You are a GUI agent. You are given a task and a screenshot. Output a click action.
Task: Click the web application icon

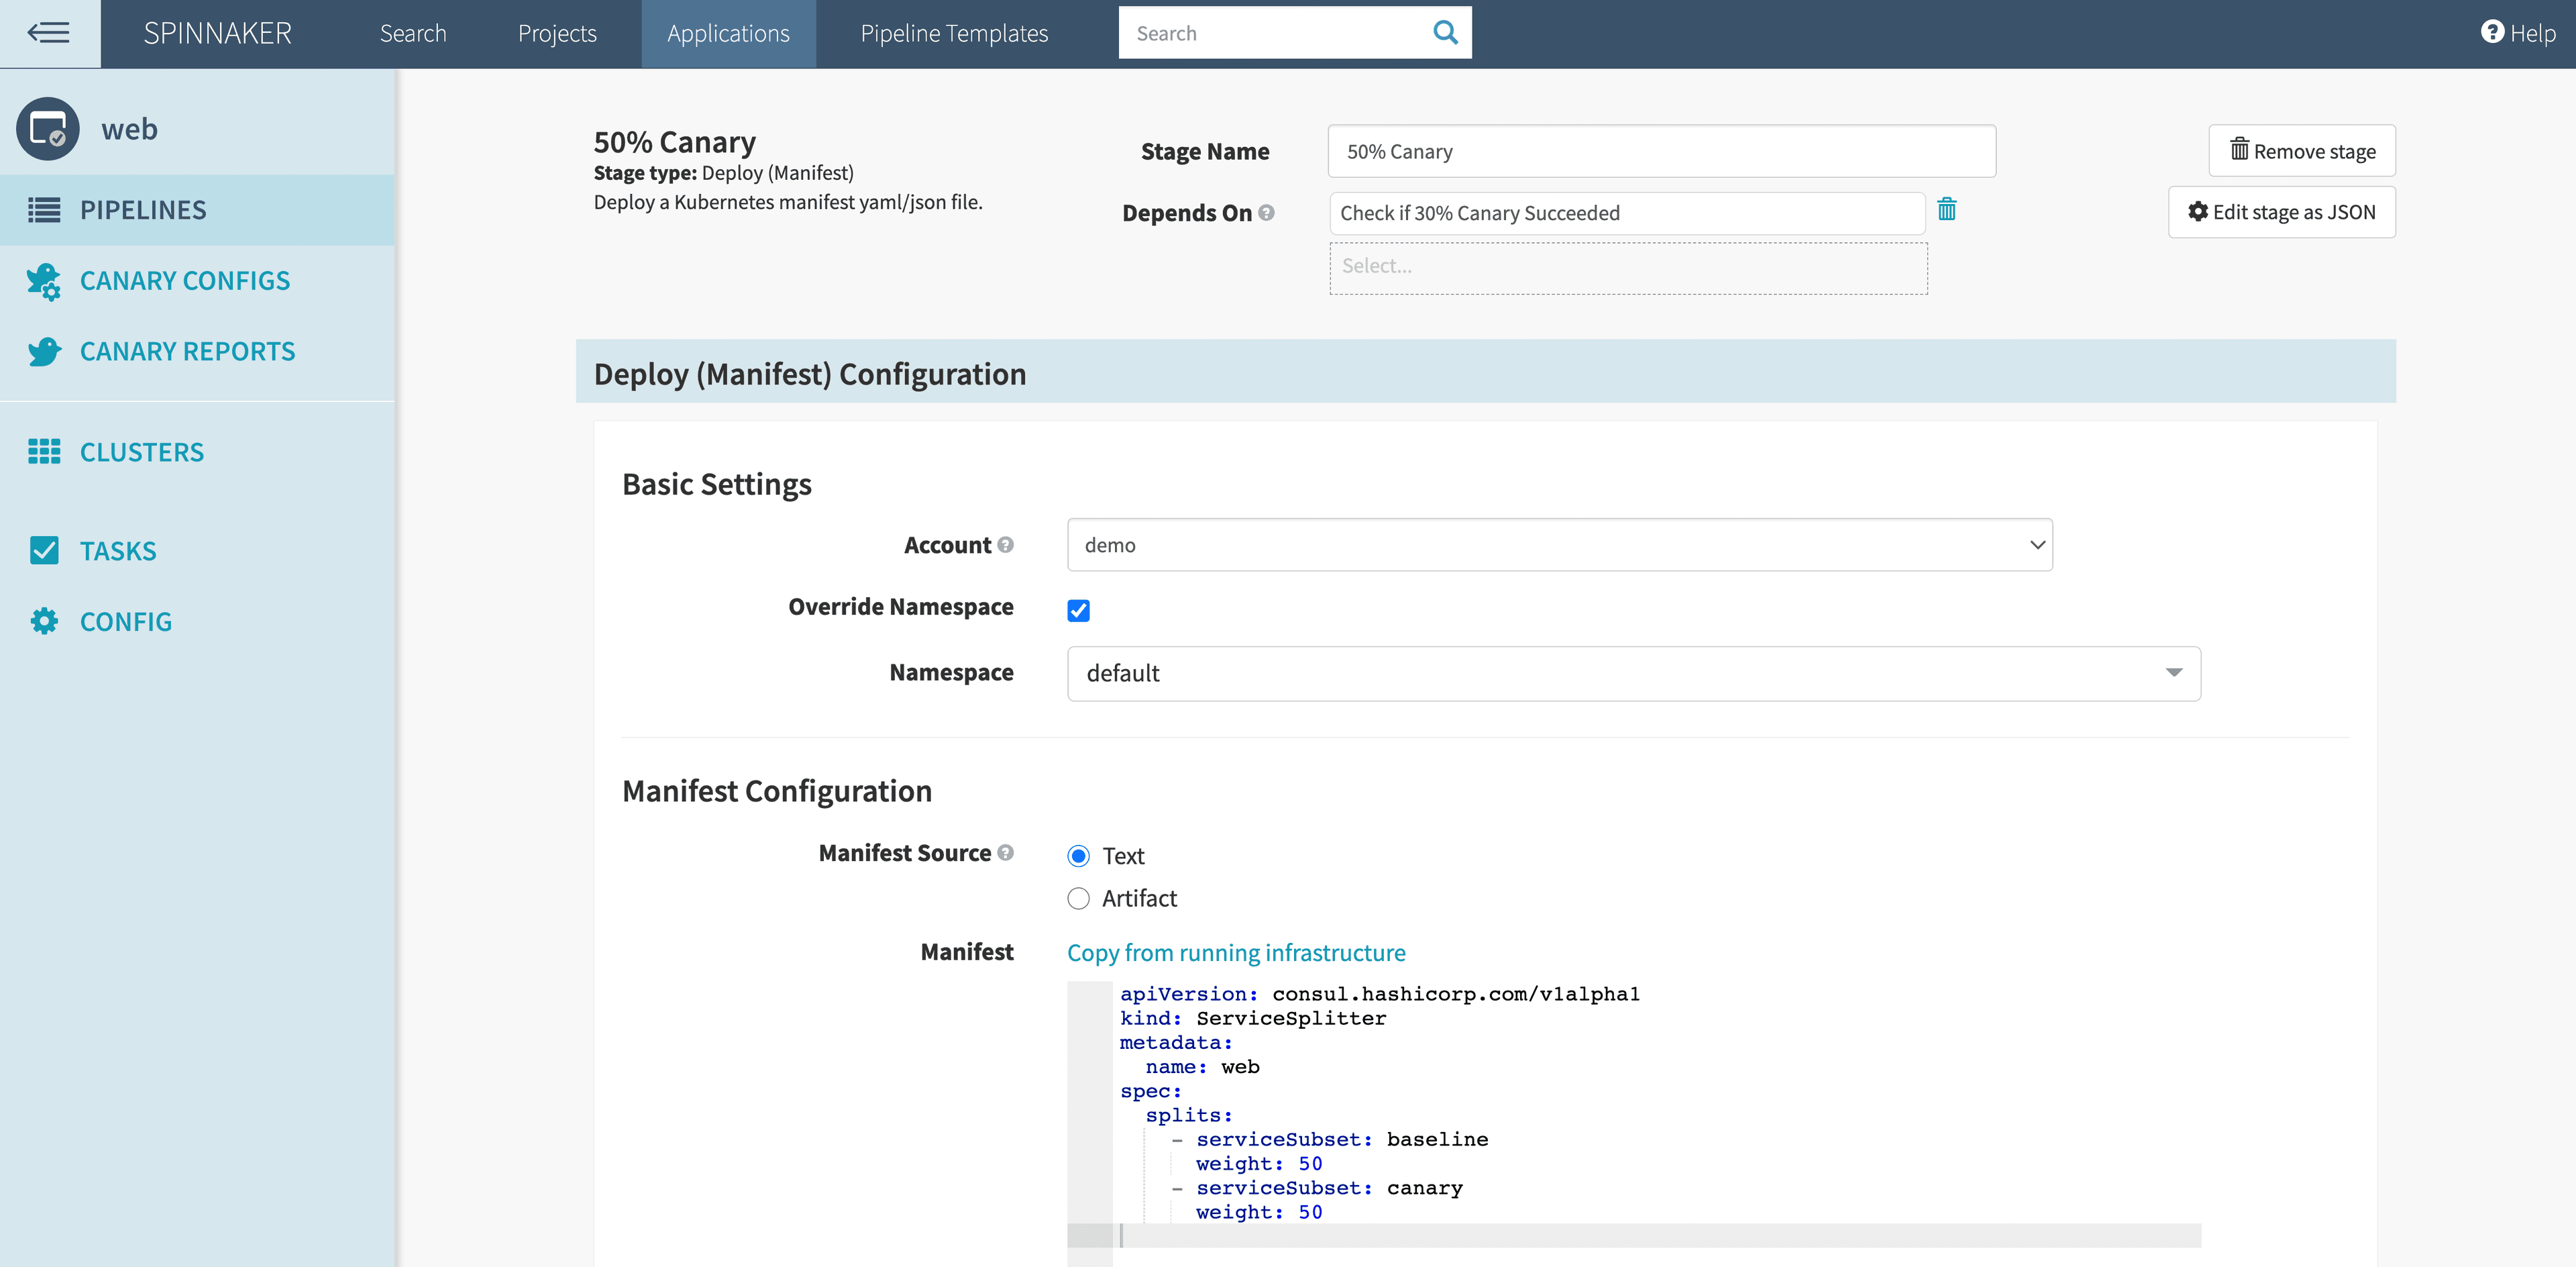pos(48,129)
